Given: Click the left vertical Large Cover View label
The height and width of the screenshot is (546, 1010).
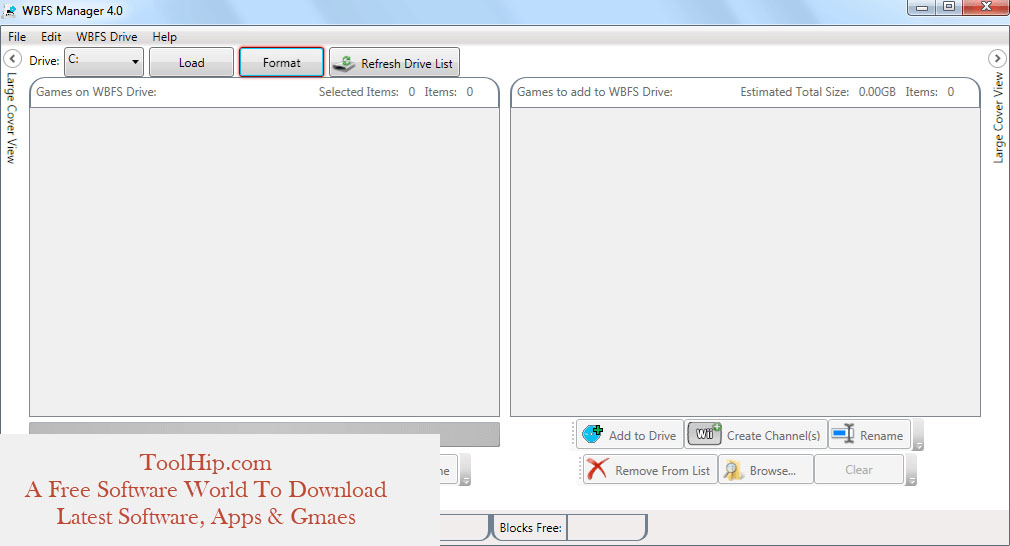Looking at the screenshot, I should [11, 118].
